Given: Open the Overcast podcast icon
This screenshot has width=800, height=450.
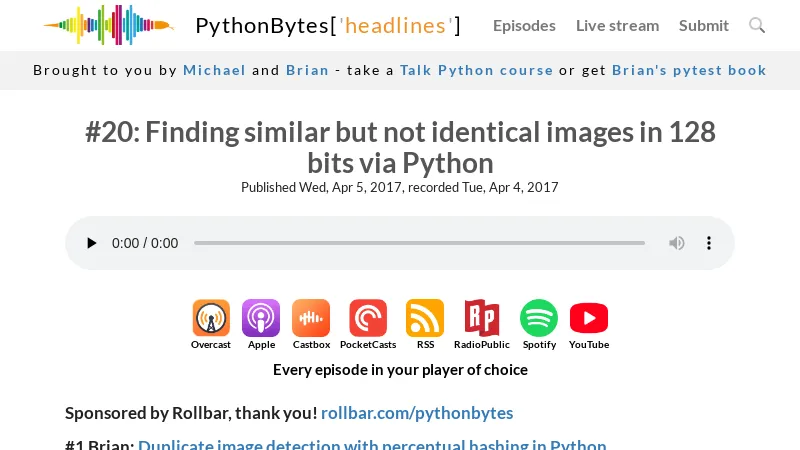Looking at the screenshot, I should (211, 319).
